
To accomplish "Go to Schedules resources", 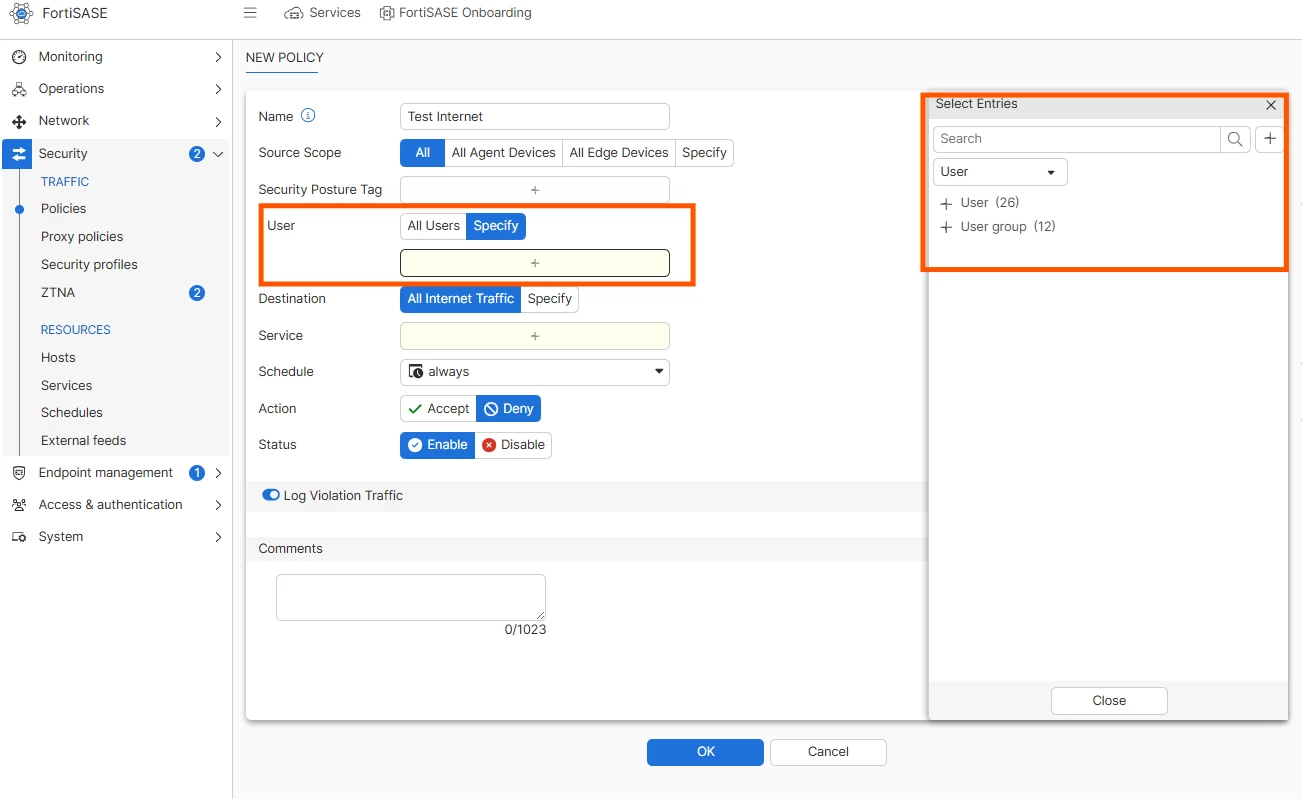I will [x=72, y=413].
